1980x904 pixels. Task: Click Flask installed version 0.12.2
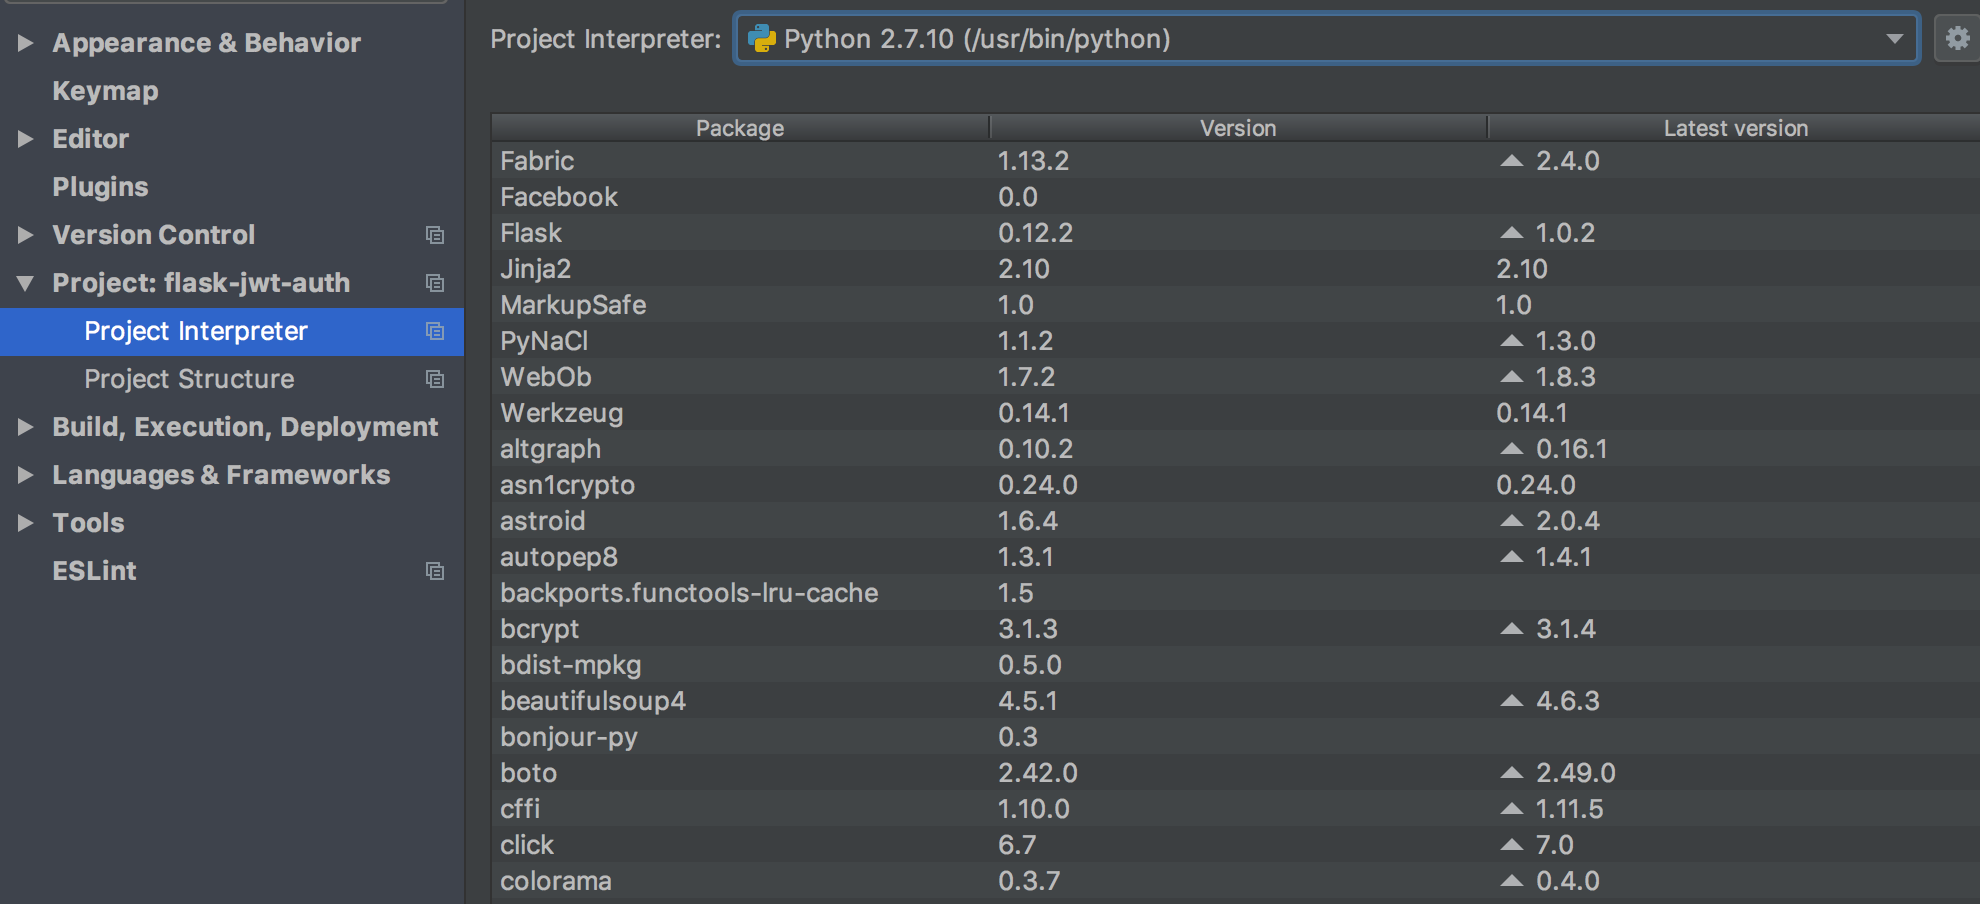pos(1035,233)
